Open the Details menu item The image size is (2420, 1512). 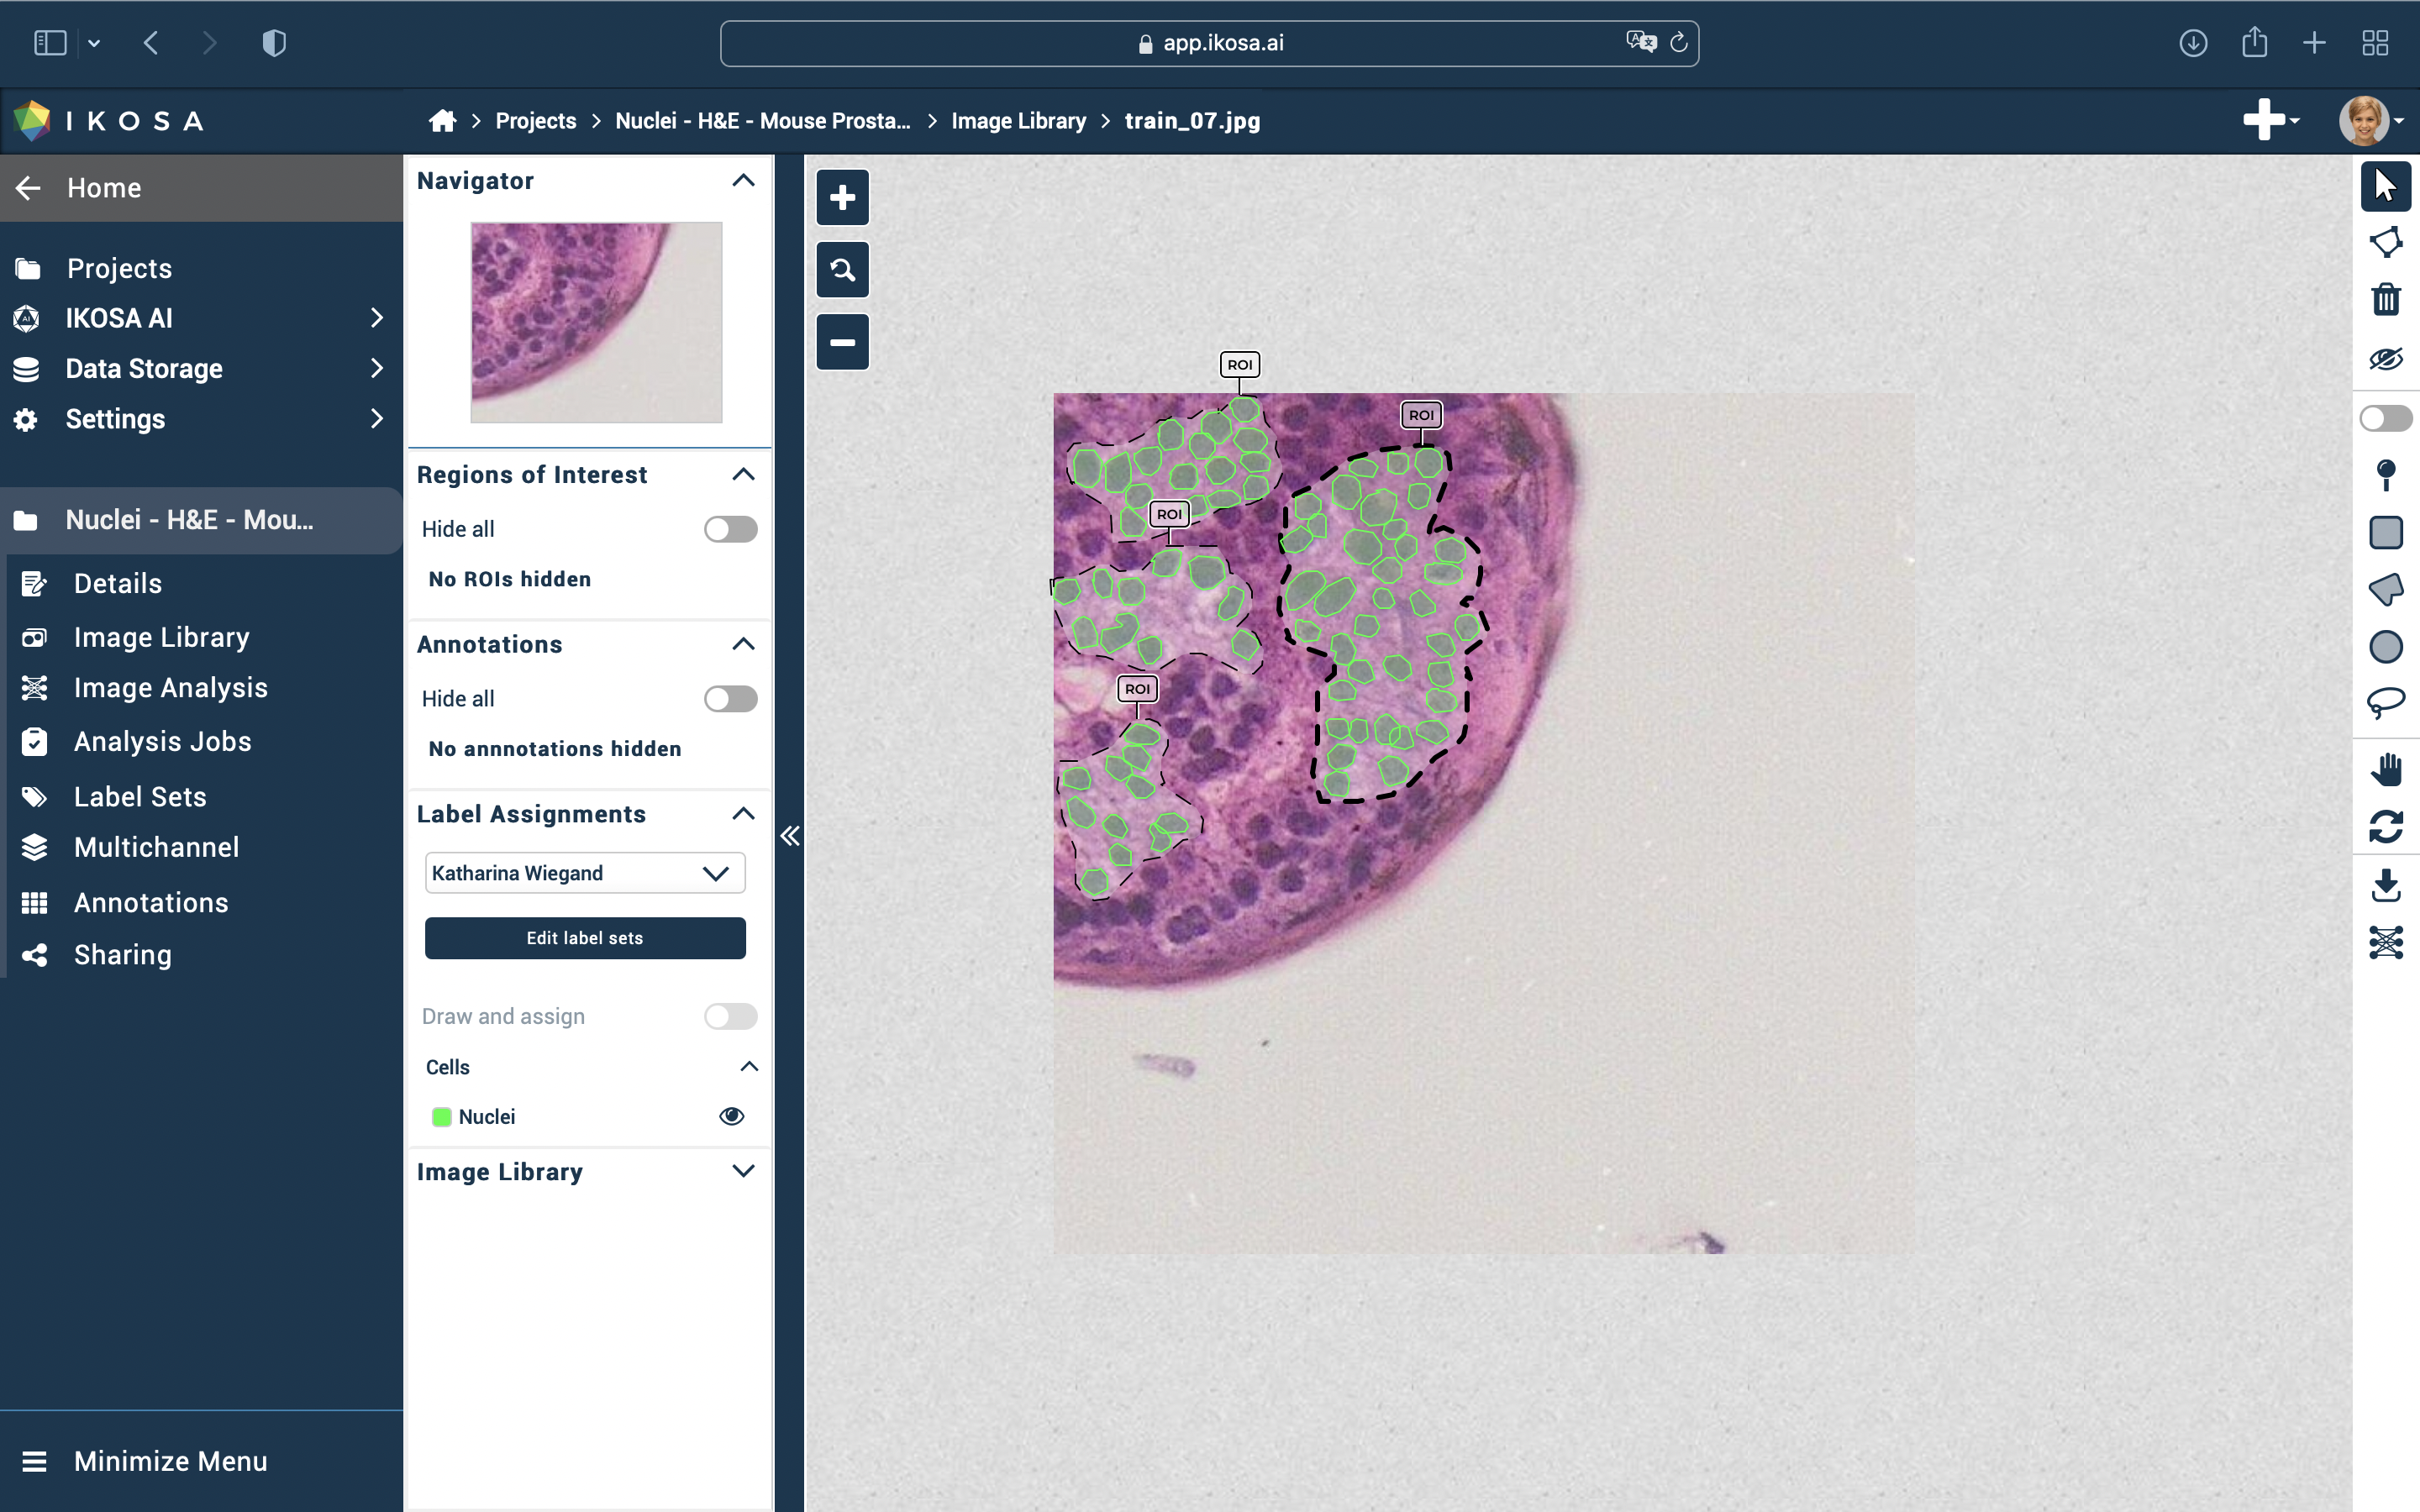pos(117,584)
